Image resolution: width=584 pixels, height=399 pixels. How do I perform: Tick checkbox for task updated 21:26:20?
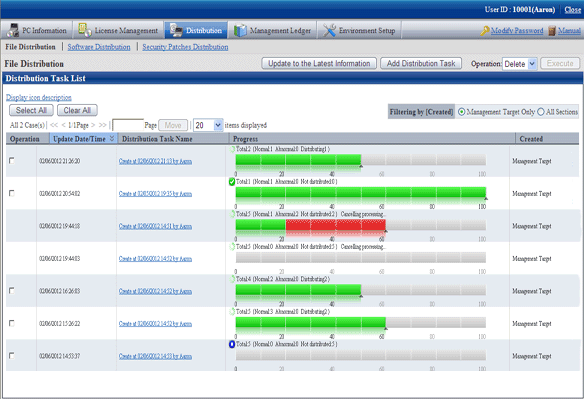pyautogui.click(x=12, y=161)
